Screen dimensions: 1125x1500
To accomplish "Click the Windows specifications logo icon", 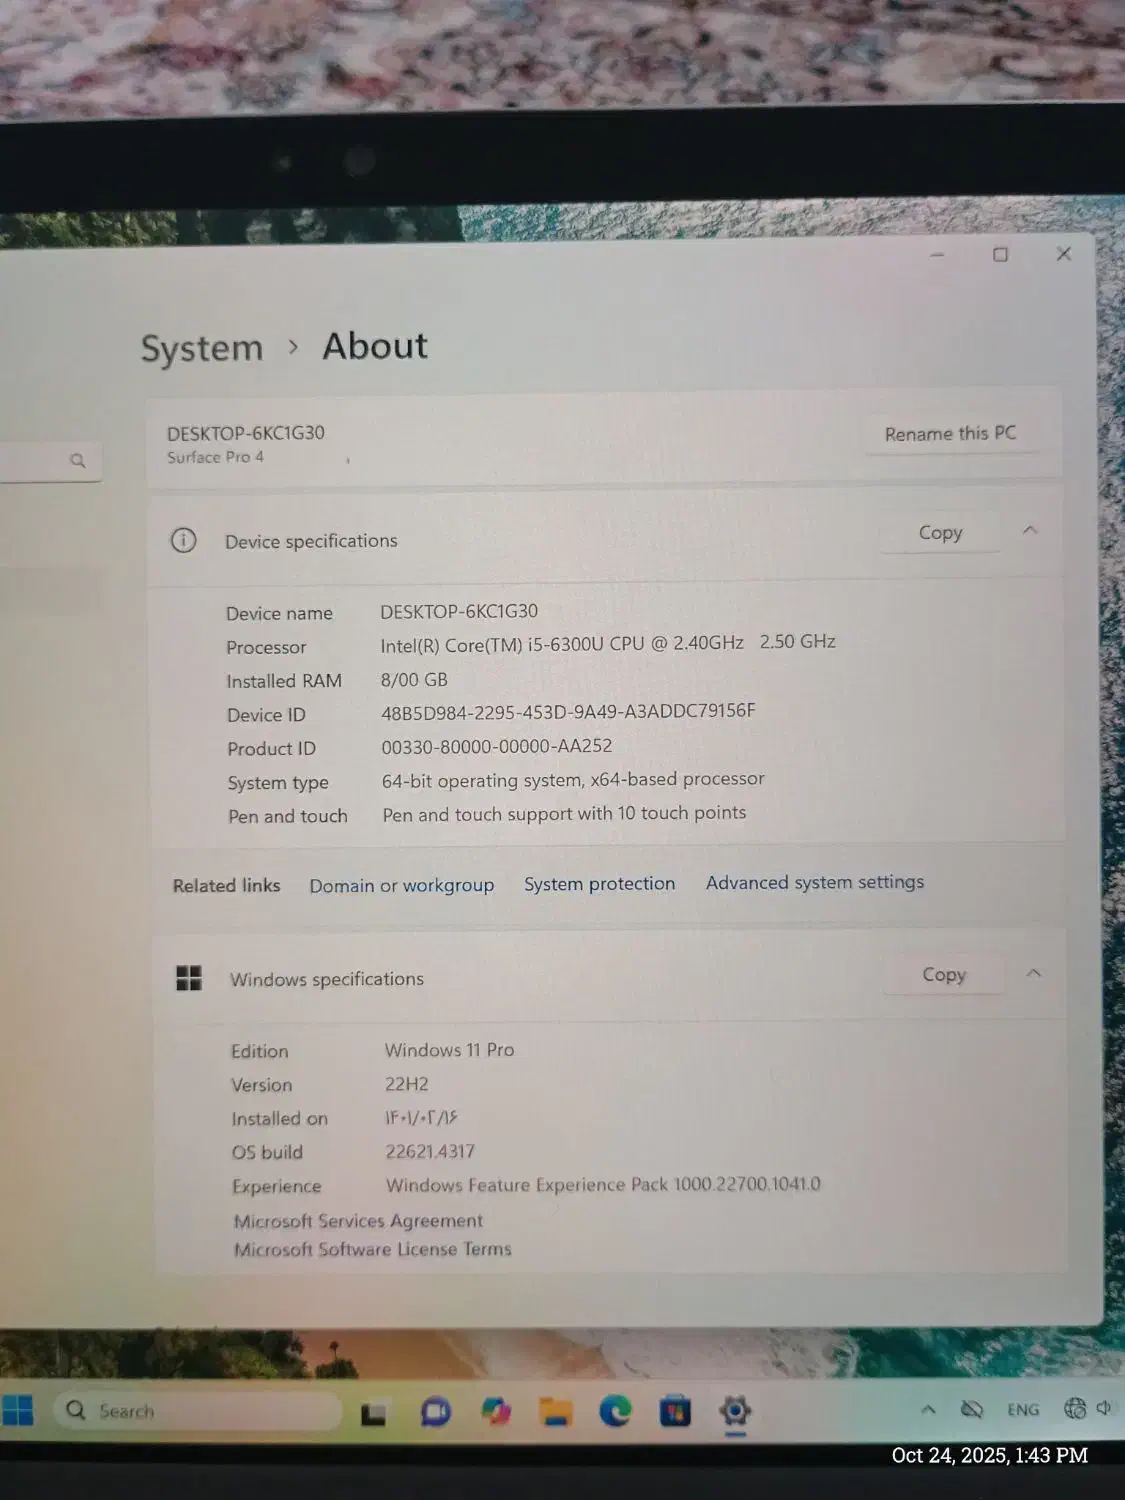I will click(189, 978).
